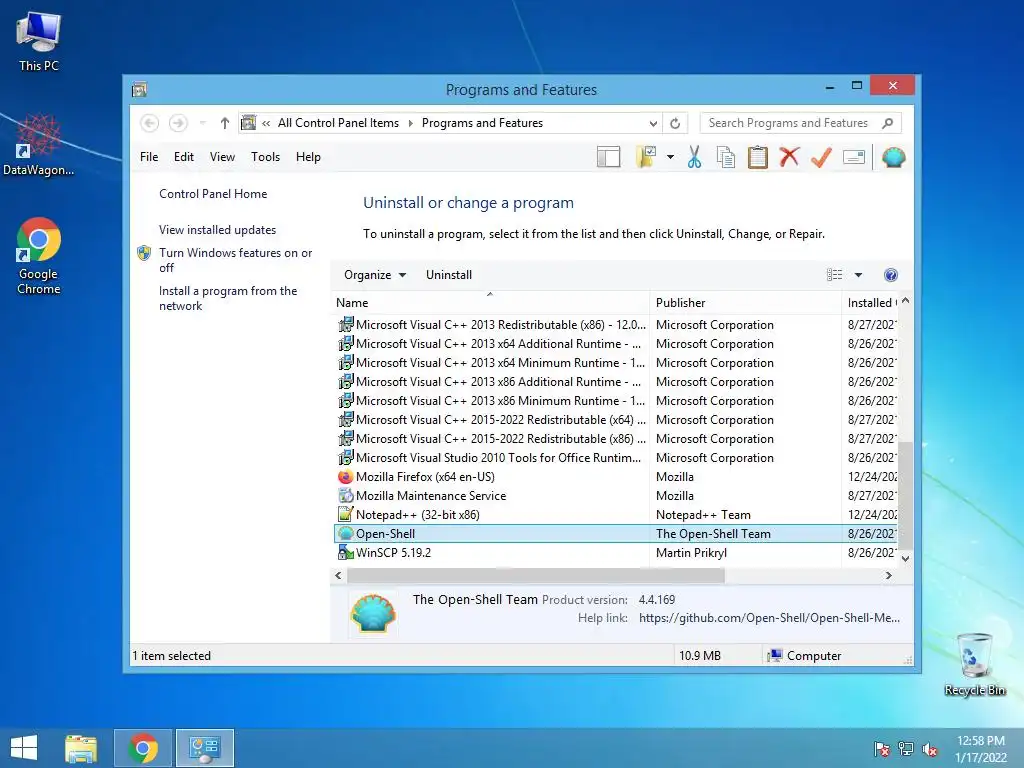Go to Control Panel Home
Image resolution: width=1024 pixels, height=768 pixels.
[x=213, y=194]
